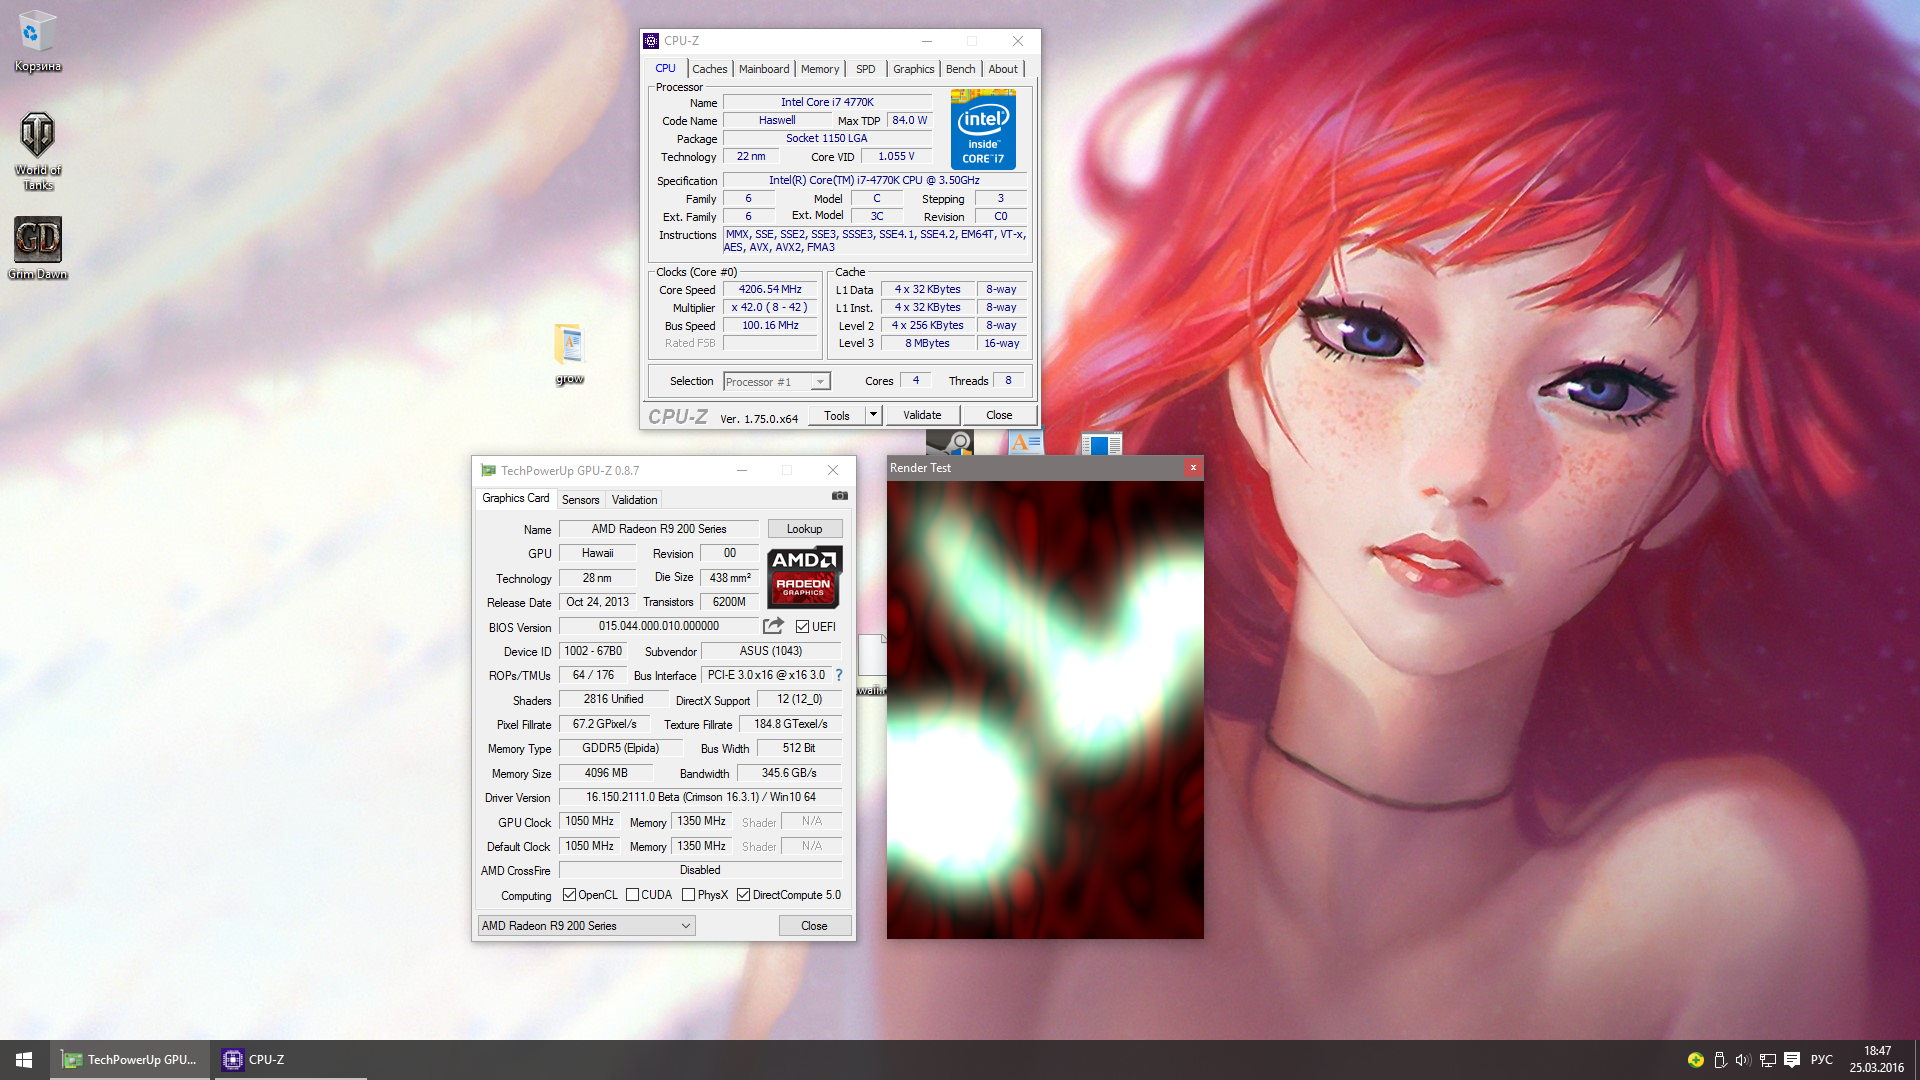Toggle the DirectCompute 5.0 checkbox
The width and height of the screenshot is (1920, 1080).
click(743, 895)
